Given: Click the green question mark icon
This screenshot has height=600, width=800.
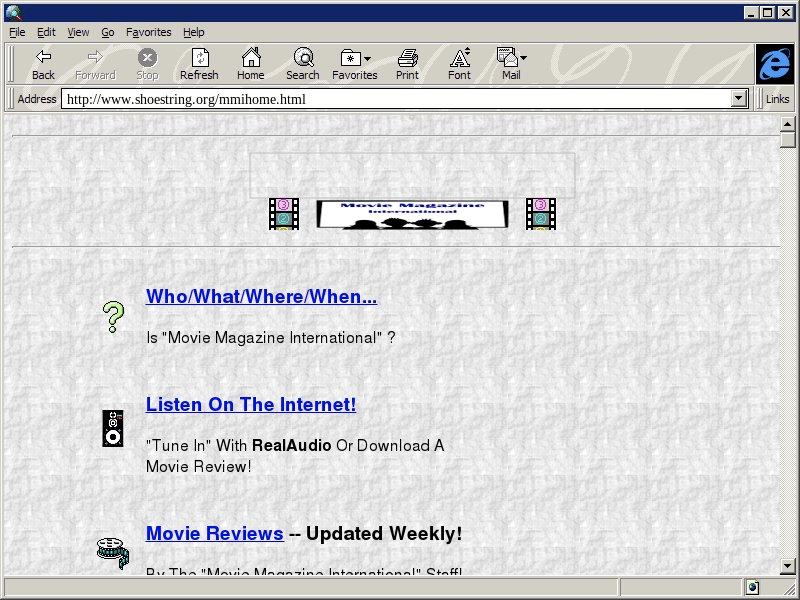Looking at the screenshot, I should point(113,316).
